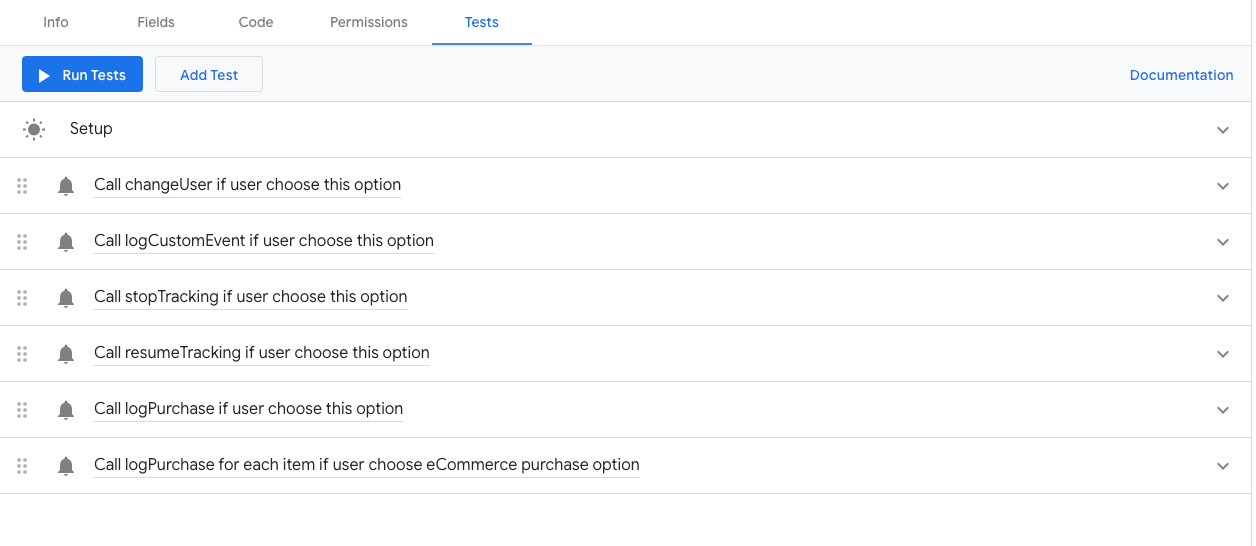Image resolution: width=1256 pixels, height=546 pixels.
Task: Expand the eCommerce purchase test chevron
Action: pyautogui.click(x=1223, y=466)
